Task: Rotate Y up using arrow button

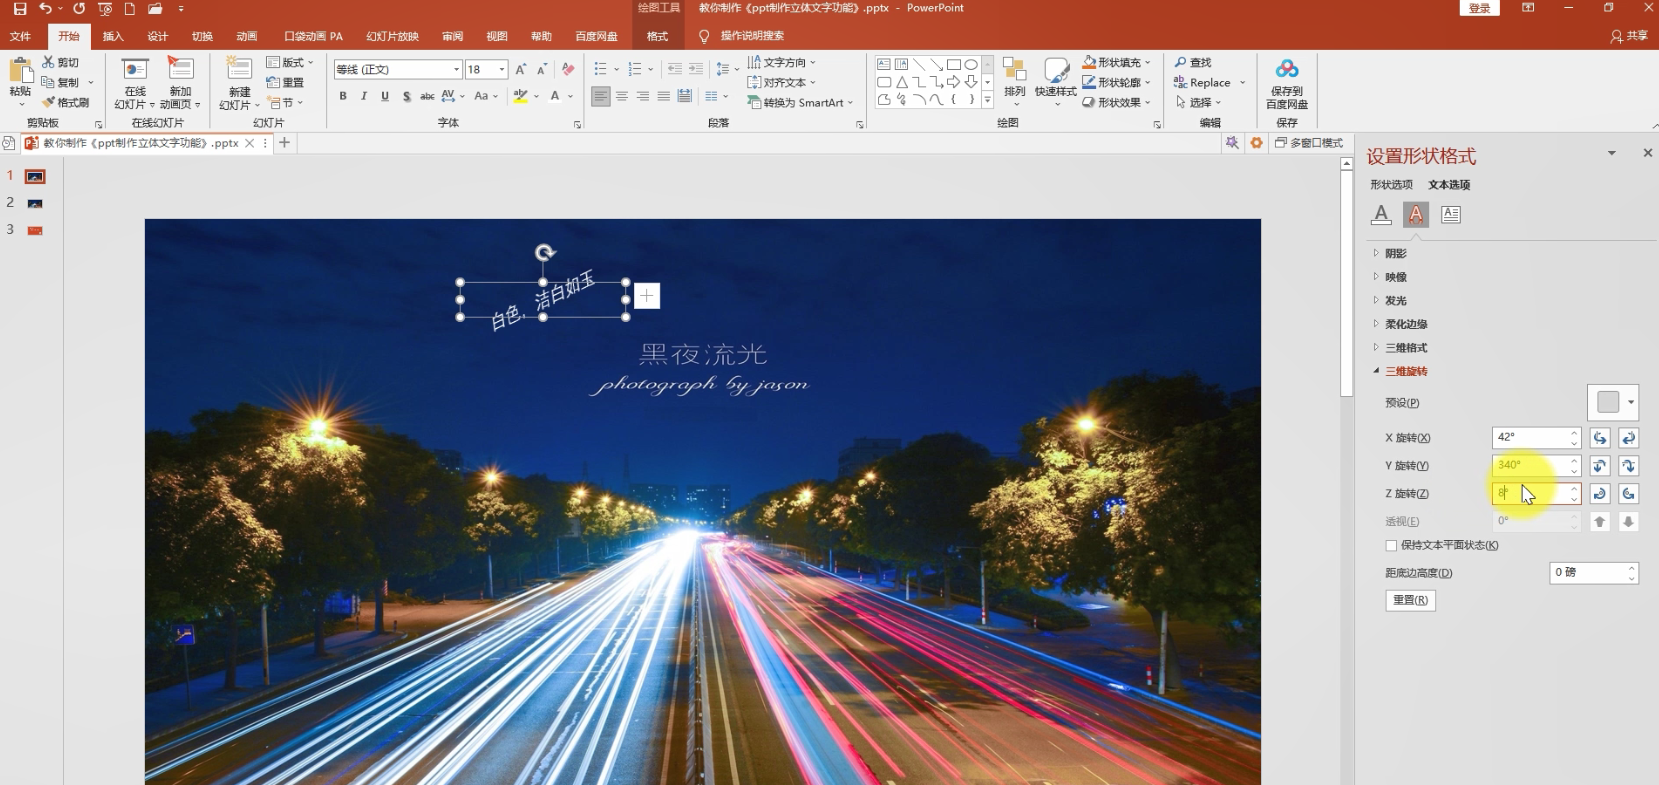Action: pos(1600,466)
